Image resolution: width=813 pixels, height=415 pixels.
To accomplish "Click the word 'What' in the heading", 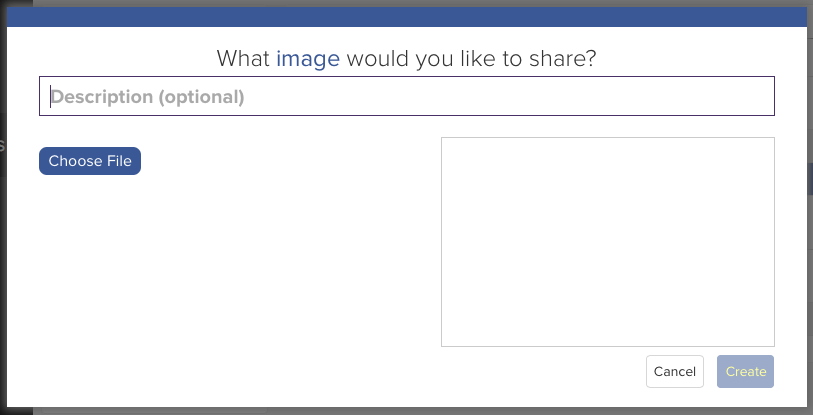I will (x=243, y=59).
